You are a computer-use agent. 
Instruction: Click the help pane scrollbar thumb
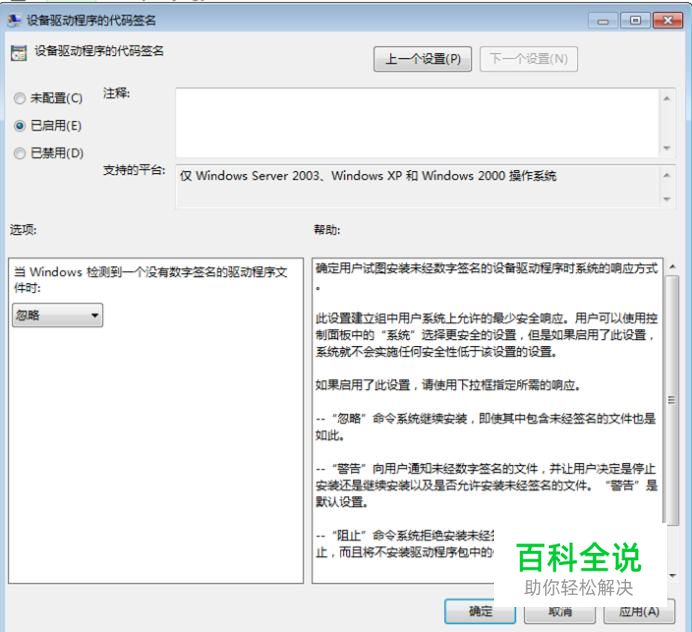click(x=672, y=400)
